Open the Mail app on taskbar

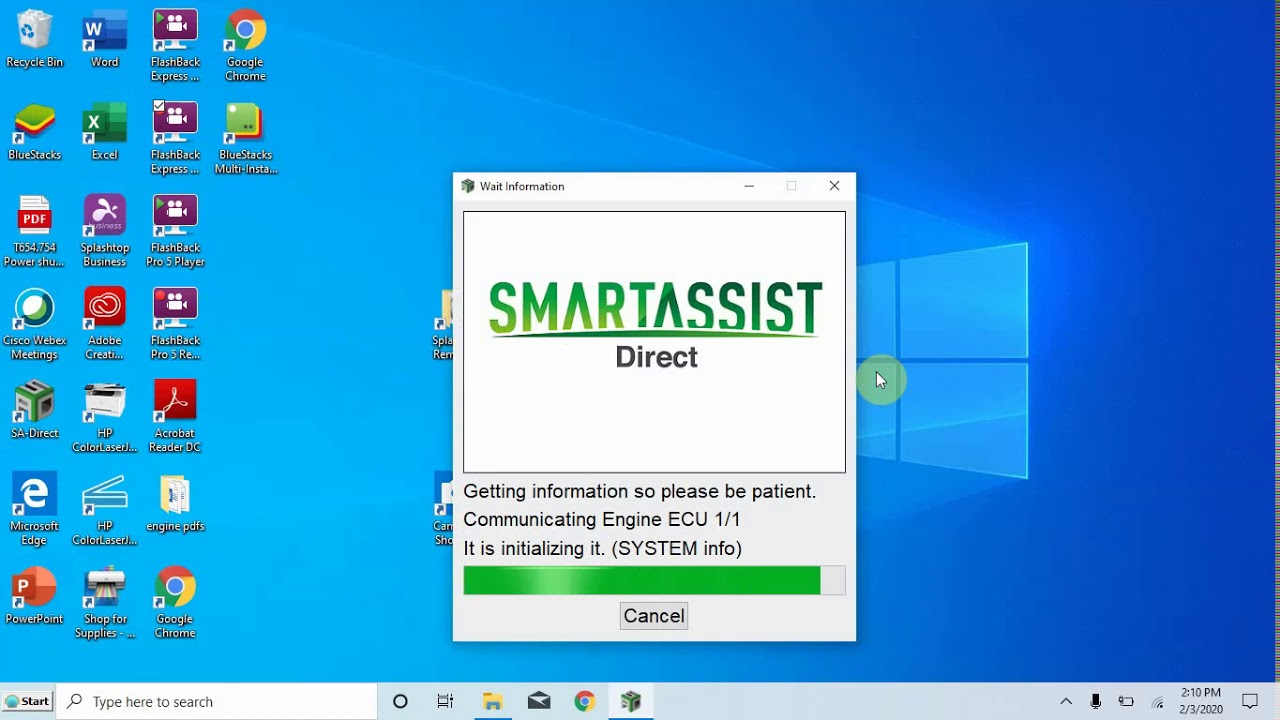539,701
